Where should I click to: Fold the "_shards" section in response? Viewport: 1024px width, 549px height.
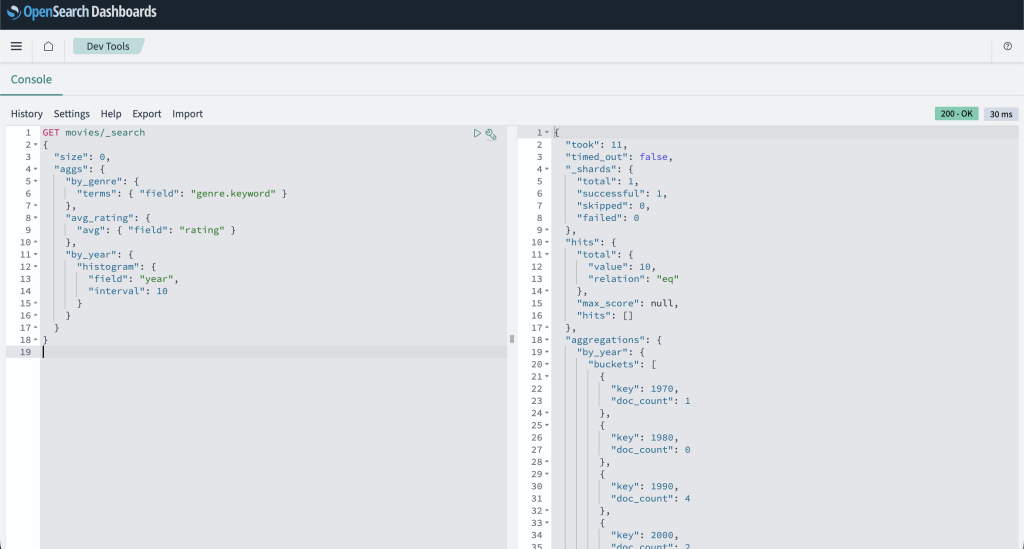click(547, 169)
